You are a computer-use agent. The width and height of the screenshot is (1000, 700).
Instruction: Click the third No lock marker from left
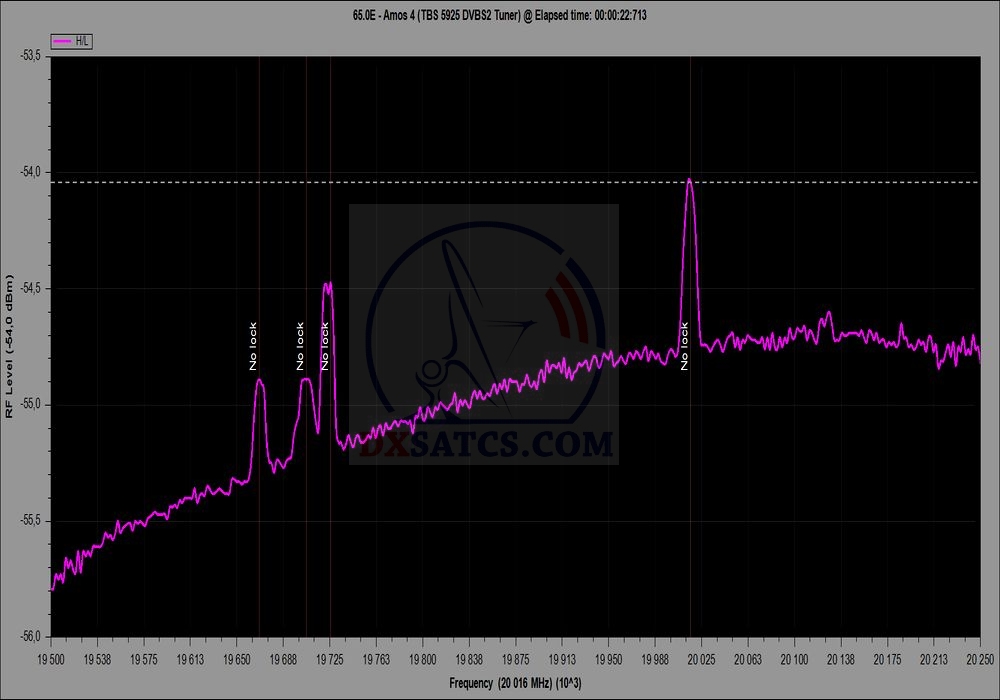324,346
